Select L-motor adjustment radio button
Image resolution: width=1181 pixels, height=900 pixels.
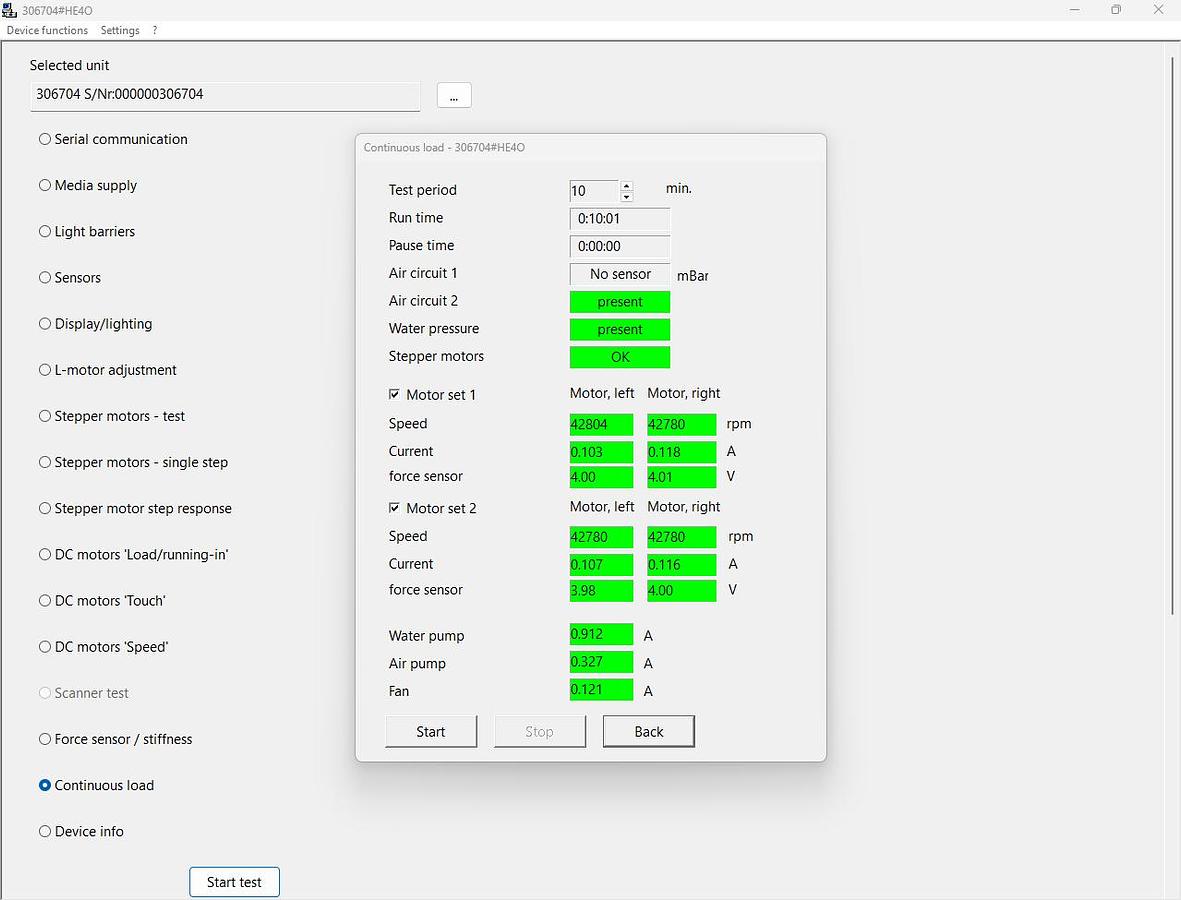108,370
